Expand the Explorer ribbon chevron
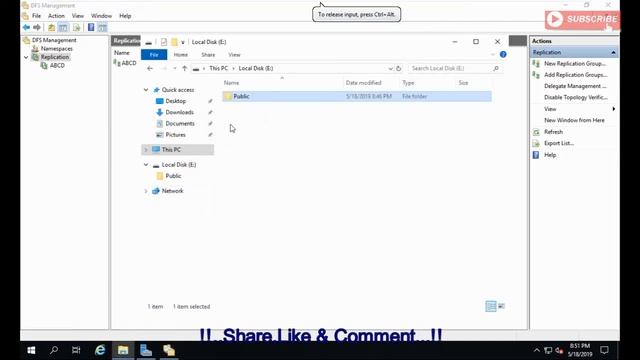 pos(493,54)
